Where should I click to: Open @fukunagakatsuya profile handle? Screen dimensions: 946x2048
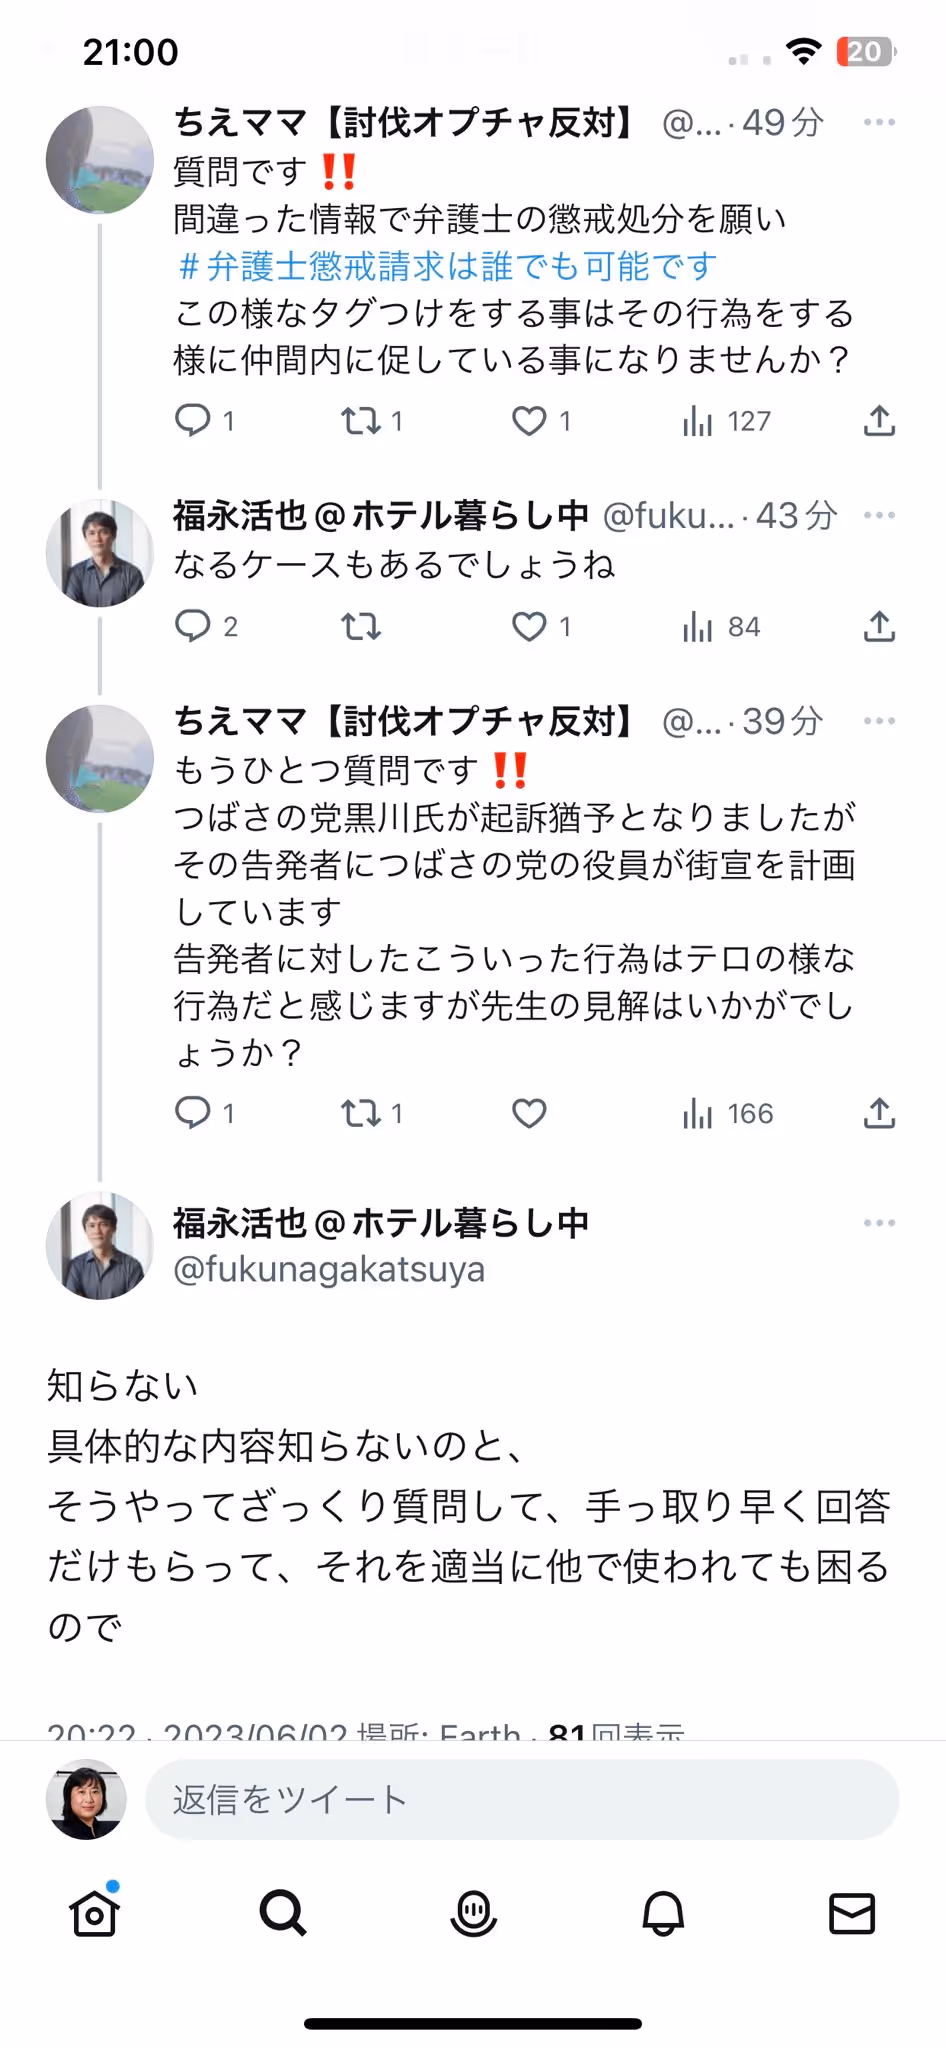coord(329,1269)
